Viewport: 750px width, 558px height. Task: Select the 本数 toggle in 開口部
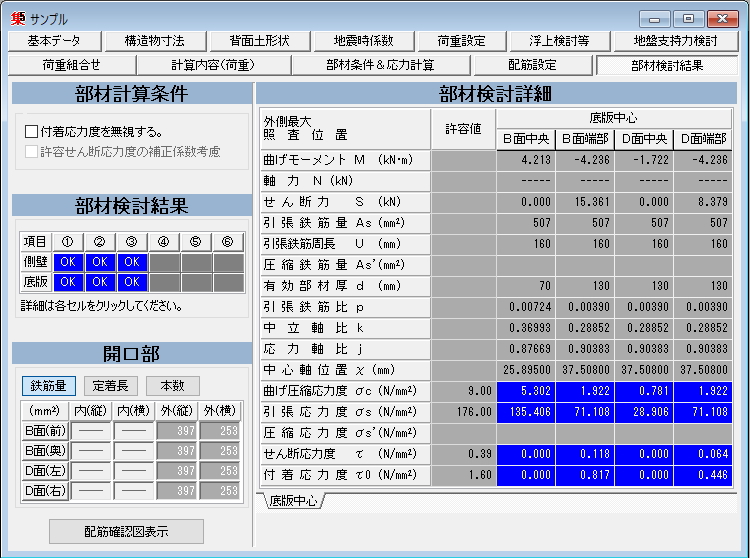point(172,386)
